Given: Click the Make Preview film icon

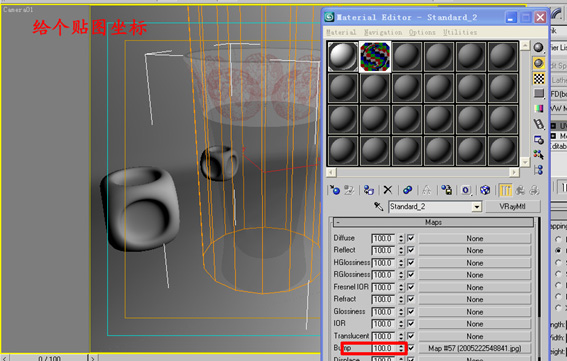Looking at the screenshot, I should tap(538, 124).
